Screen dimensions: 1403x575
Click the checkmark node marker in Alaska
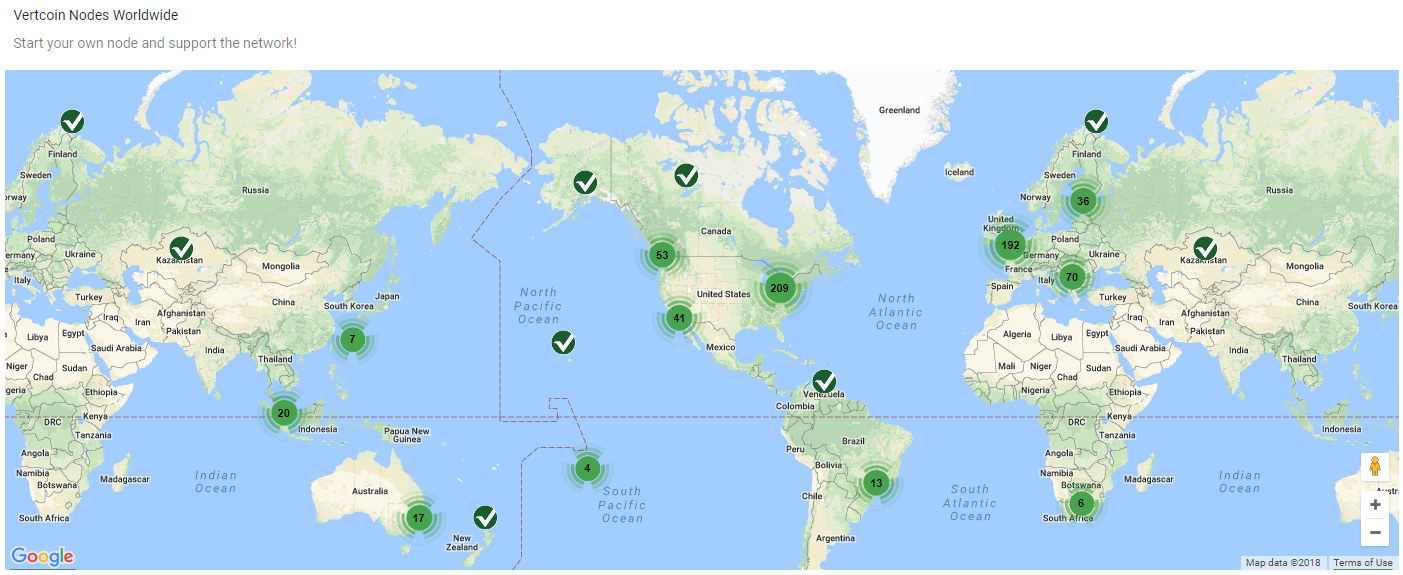pos(585,183)
